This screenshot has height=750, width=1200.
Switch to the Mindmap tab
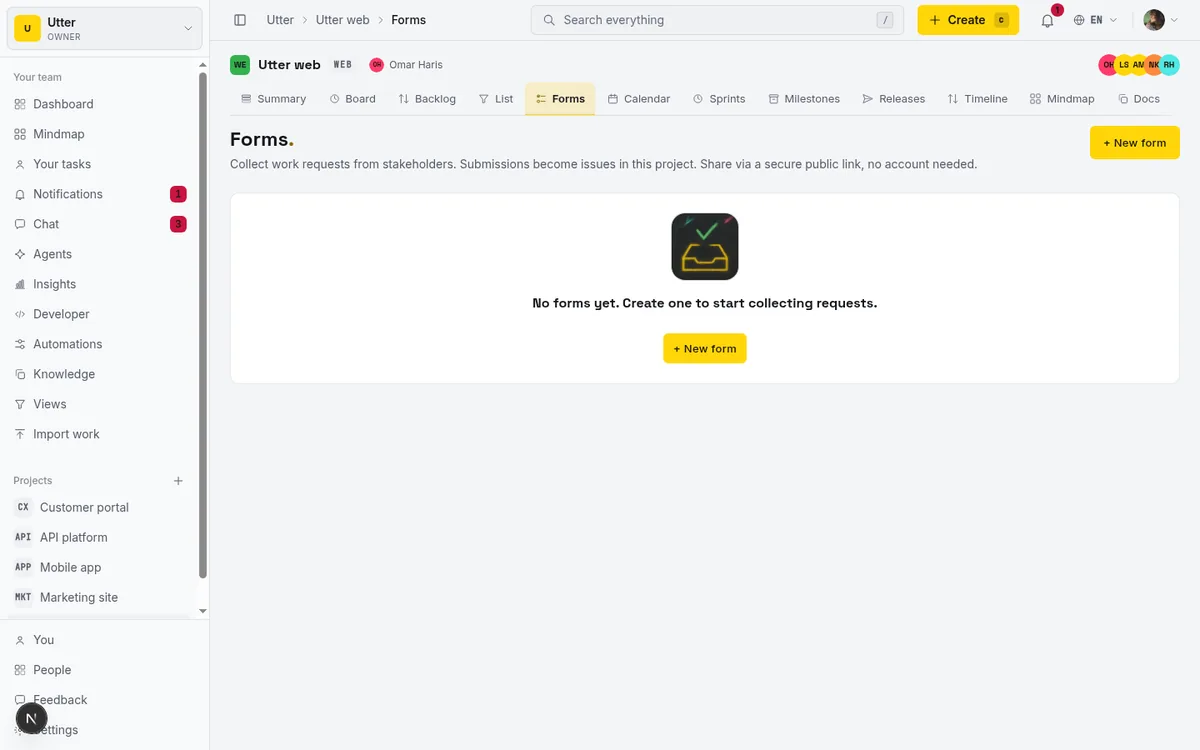pos(1062,99)
